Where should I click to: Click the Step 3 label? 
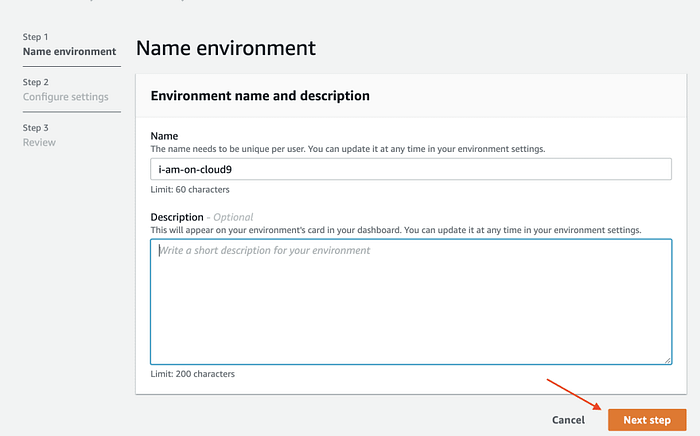click(x=36, y=128)
